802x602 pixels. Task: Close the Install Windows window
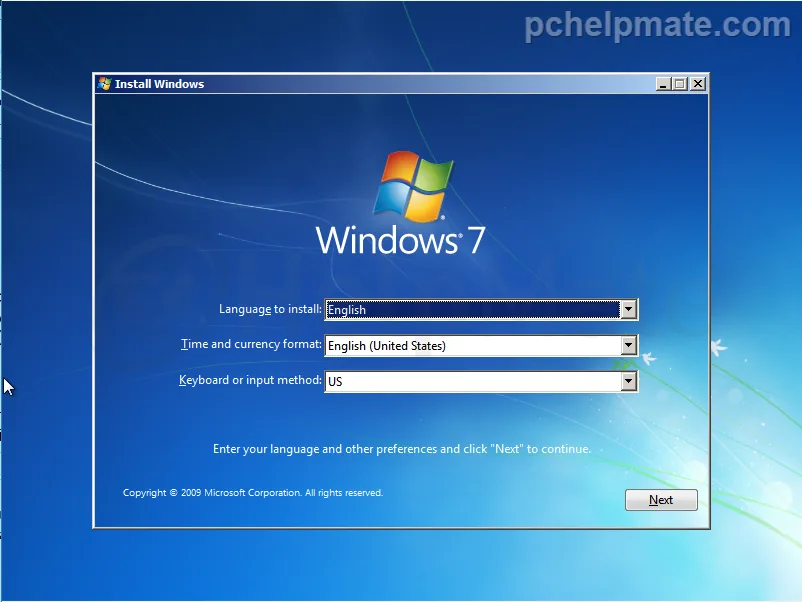[x=698, y=84]
